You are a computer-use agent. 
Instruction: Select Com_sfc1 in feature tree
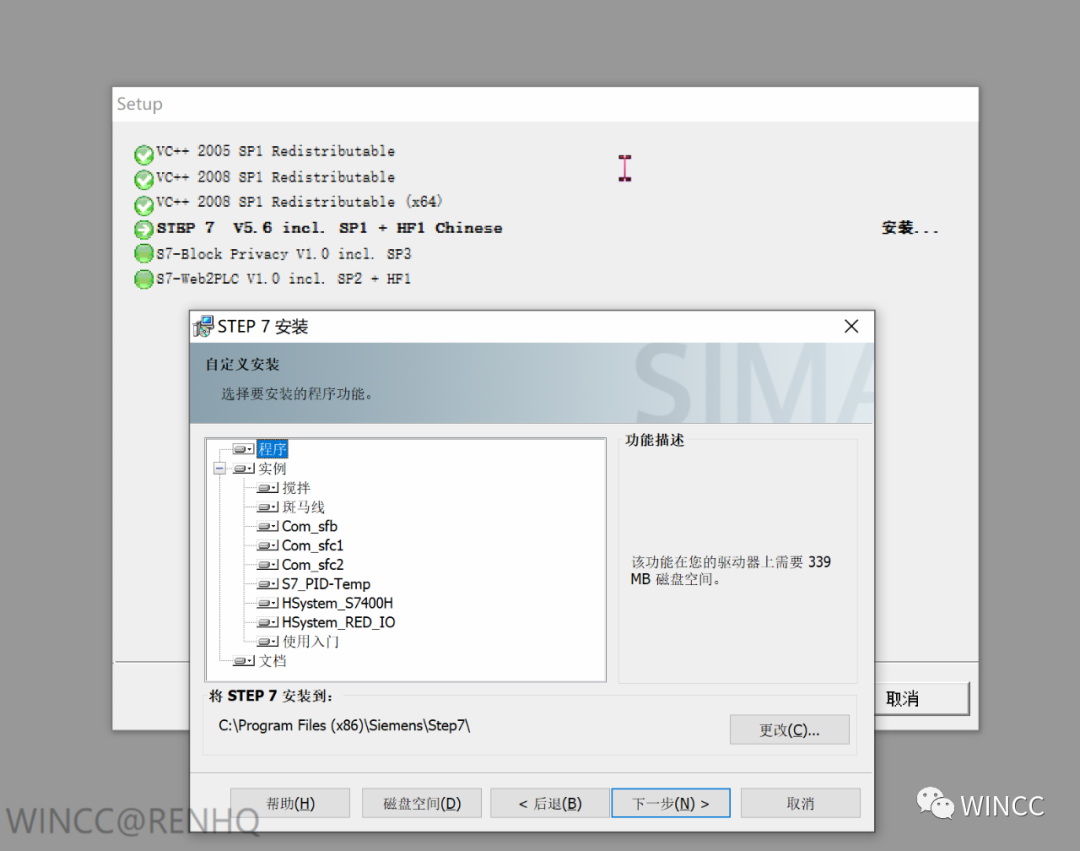click(x=312, y=546)
